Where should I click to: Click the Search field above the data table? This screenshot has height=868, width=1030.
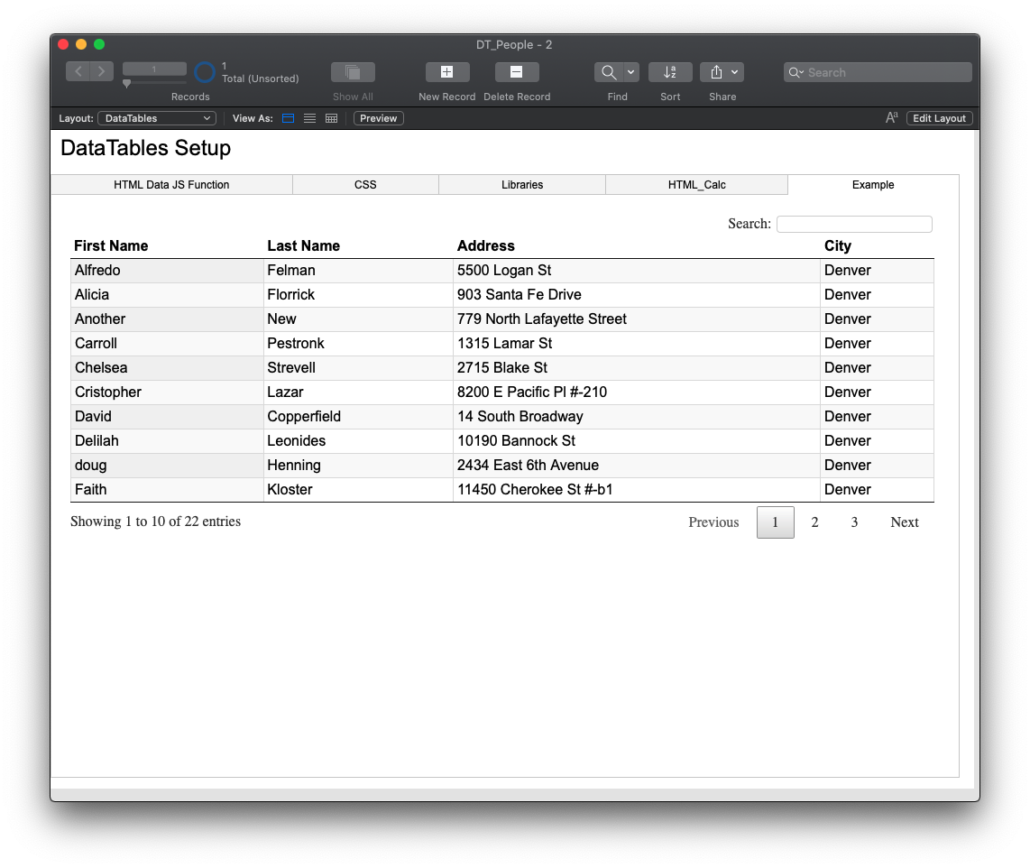coord(854,223)
